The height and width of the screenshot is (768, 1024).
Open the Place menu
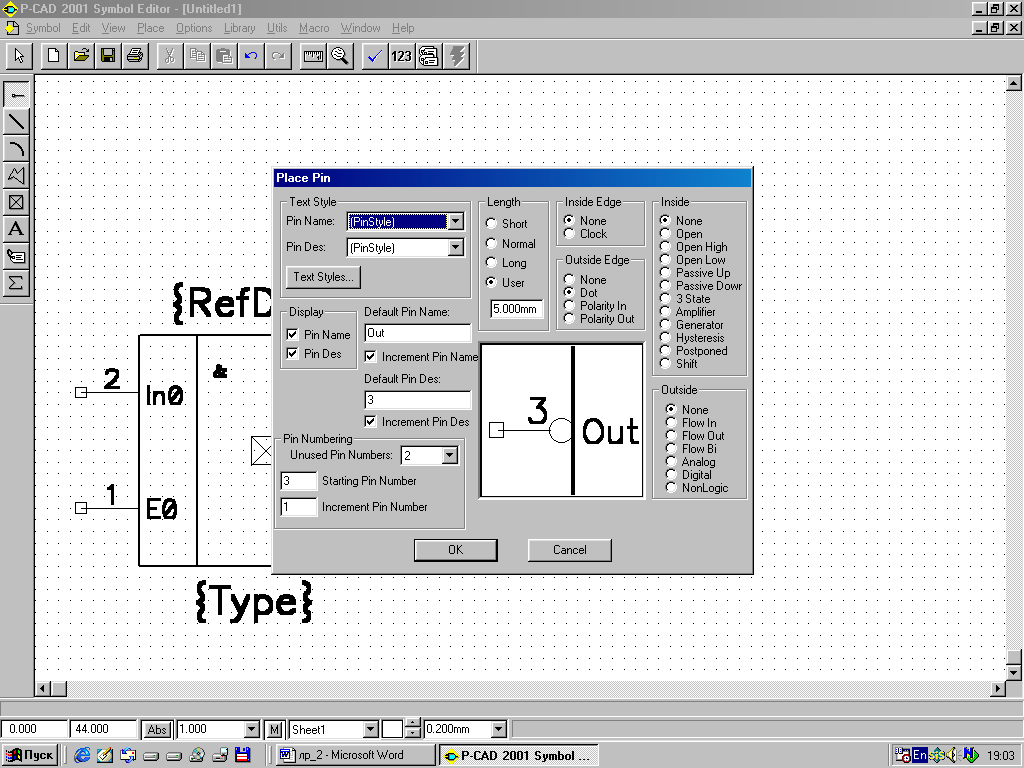click(150, 28)
